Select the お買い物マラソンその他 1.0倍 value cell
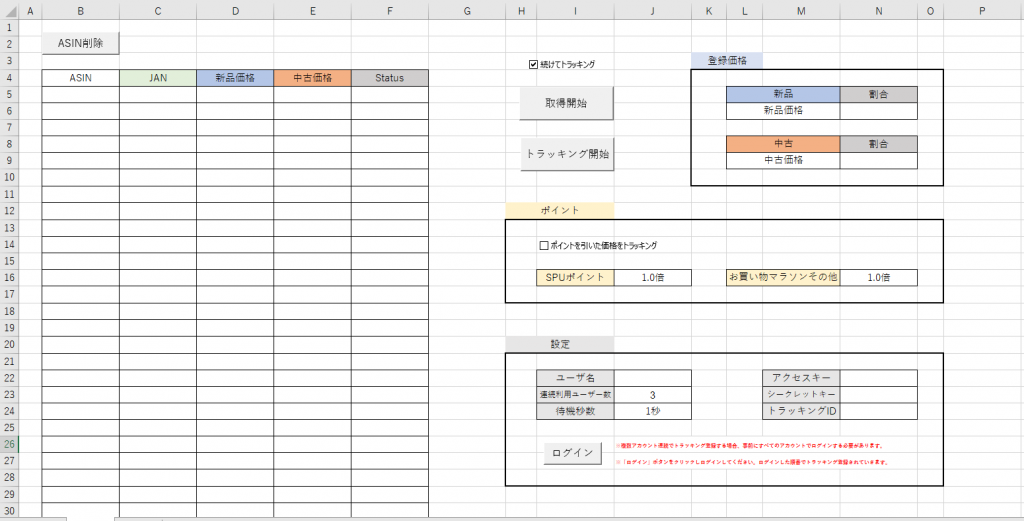 (878, 277)
